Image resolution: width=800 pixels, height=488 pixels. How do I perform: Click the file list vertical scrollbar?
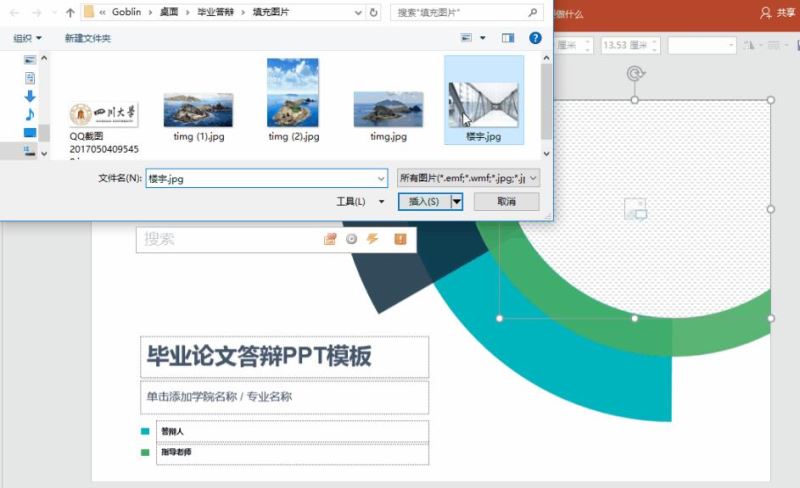click(x=546, y=102)
